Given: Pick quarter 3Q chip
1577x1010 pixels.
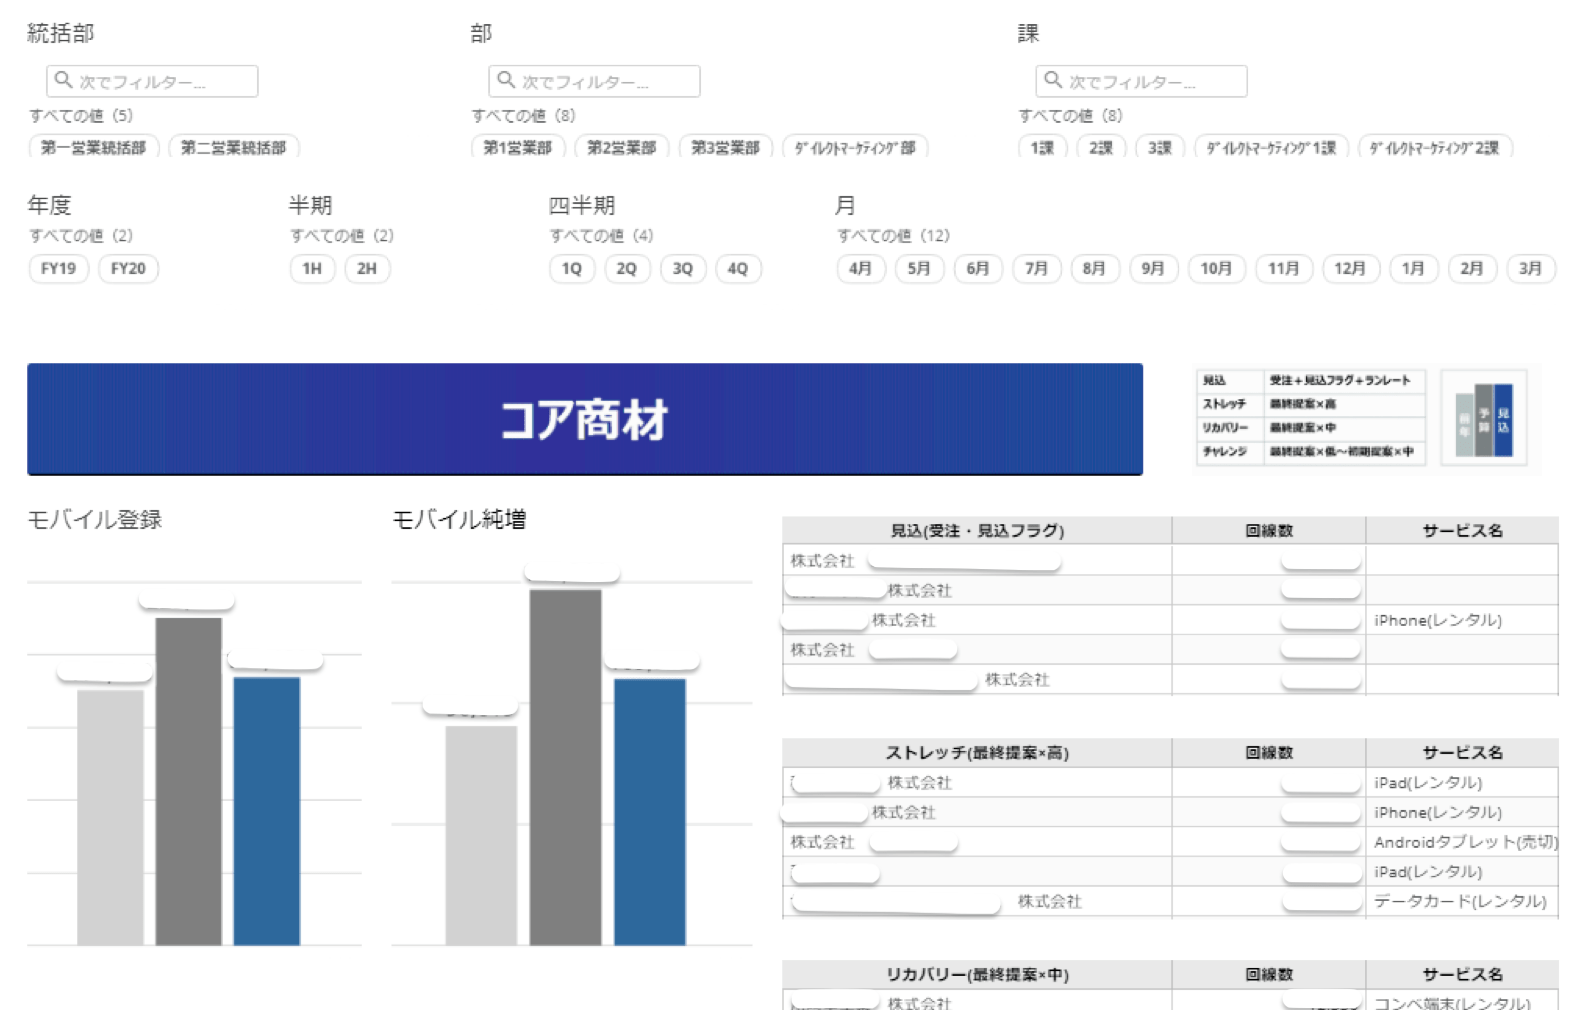Looking at the screenshot, I should 683,268.
